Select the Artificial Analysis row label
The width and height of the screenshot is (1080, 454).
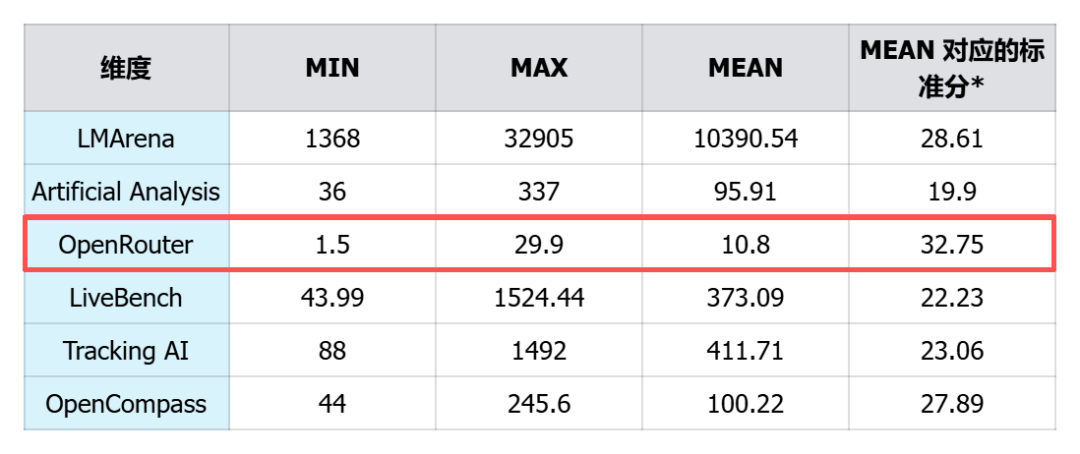click(126, 191)
